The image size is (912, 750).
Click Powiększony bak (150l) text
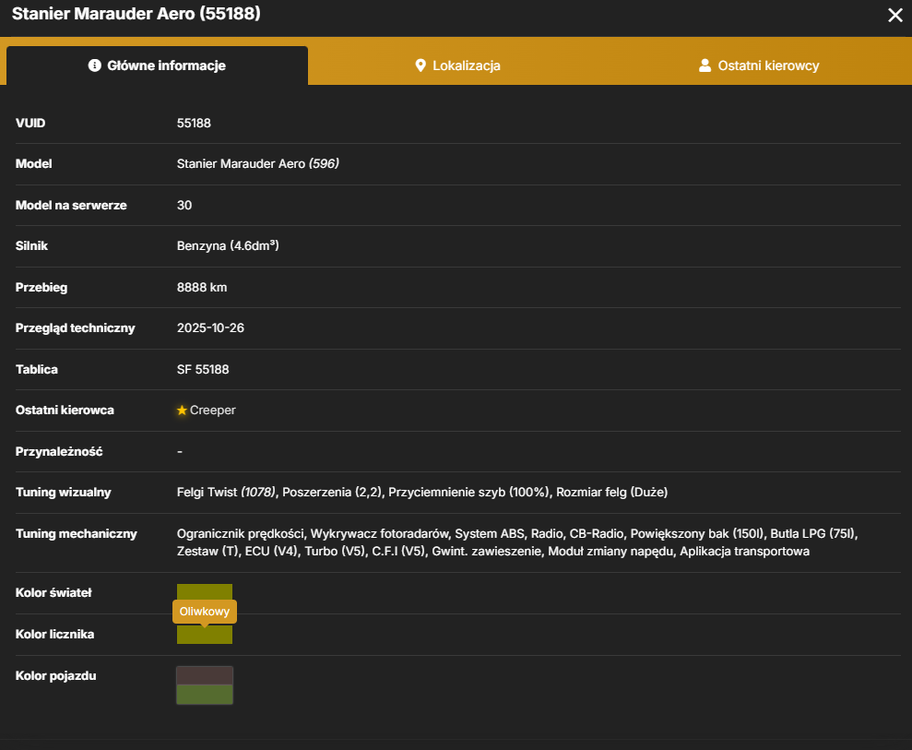[696, 534]
